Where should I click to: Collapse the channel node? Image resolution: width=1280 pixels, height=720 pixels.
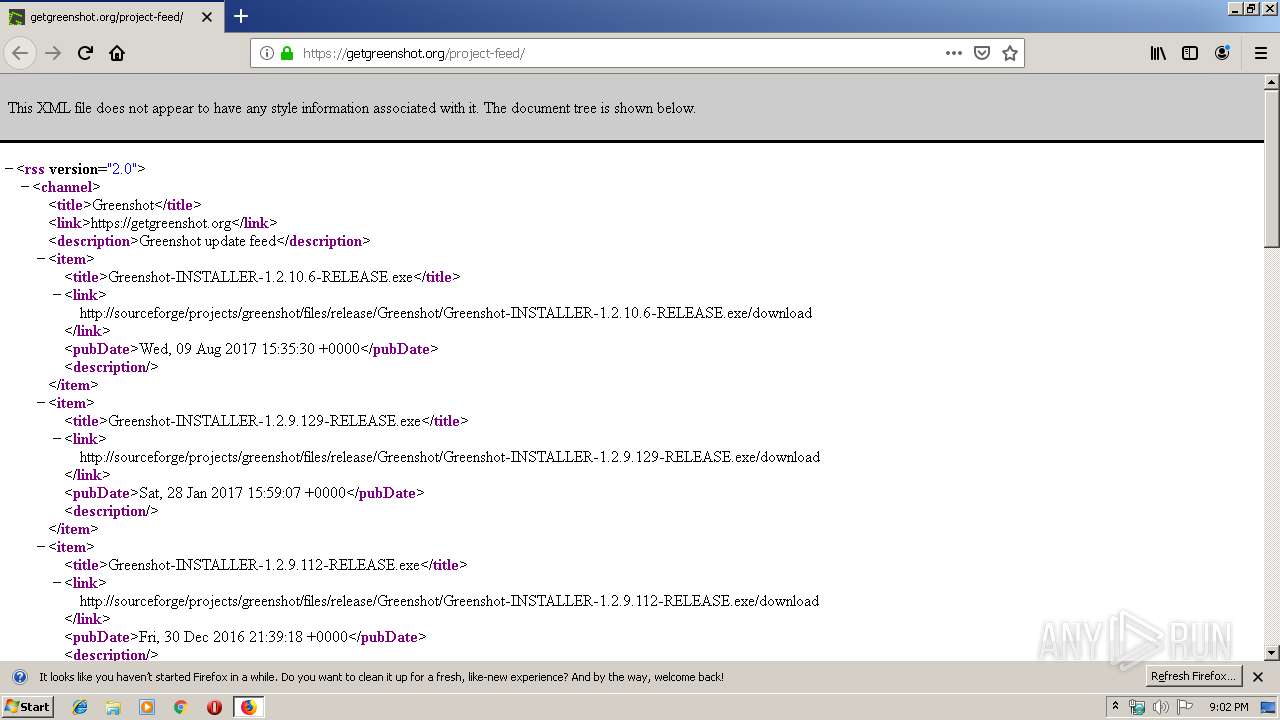[25, 187]
